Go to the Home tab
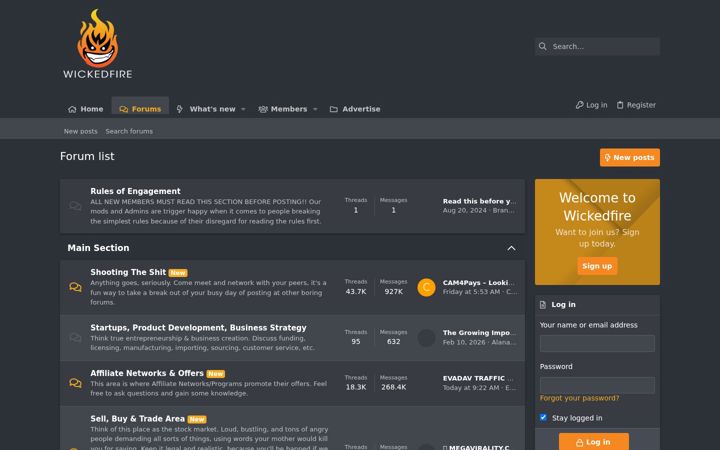720x450 pixels. (x=85, y=109)
